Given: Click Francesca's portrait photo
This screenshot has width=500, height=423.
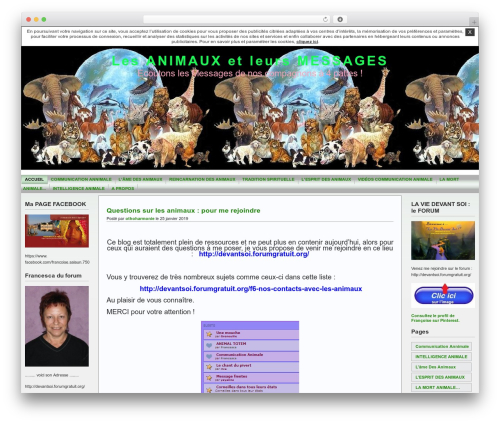Looking at the screenshot, I should [x=57, y=326].
